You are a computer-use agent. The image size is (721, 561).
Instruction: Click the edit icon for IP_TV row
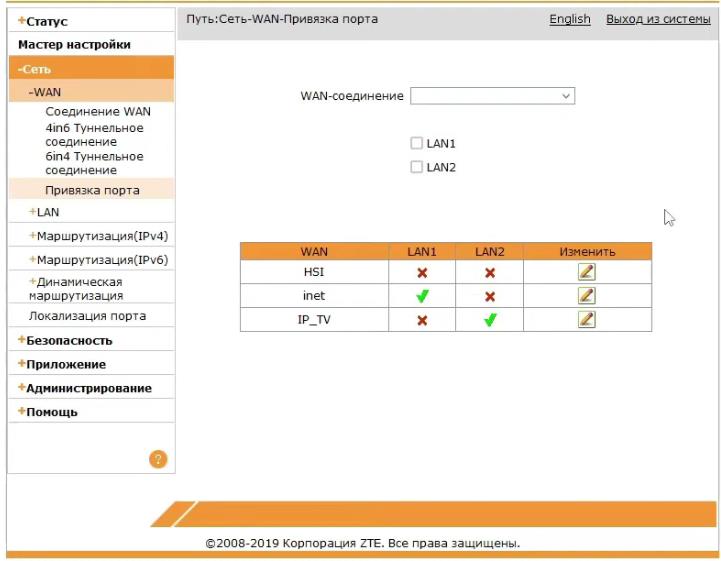[x=587, y=320]
